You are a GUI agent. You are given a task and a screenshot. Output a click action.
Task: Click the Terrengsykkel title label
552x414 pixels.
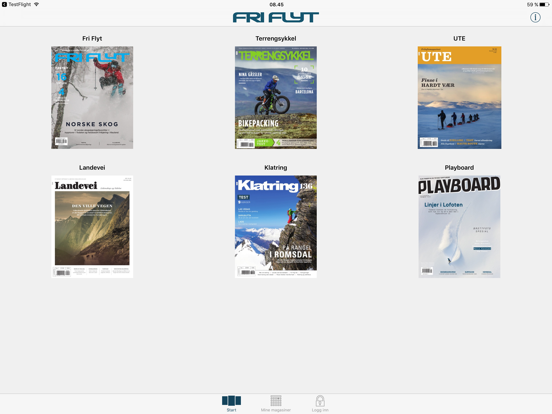276,38
